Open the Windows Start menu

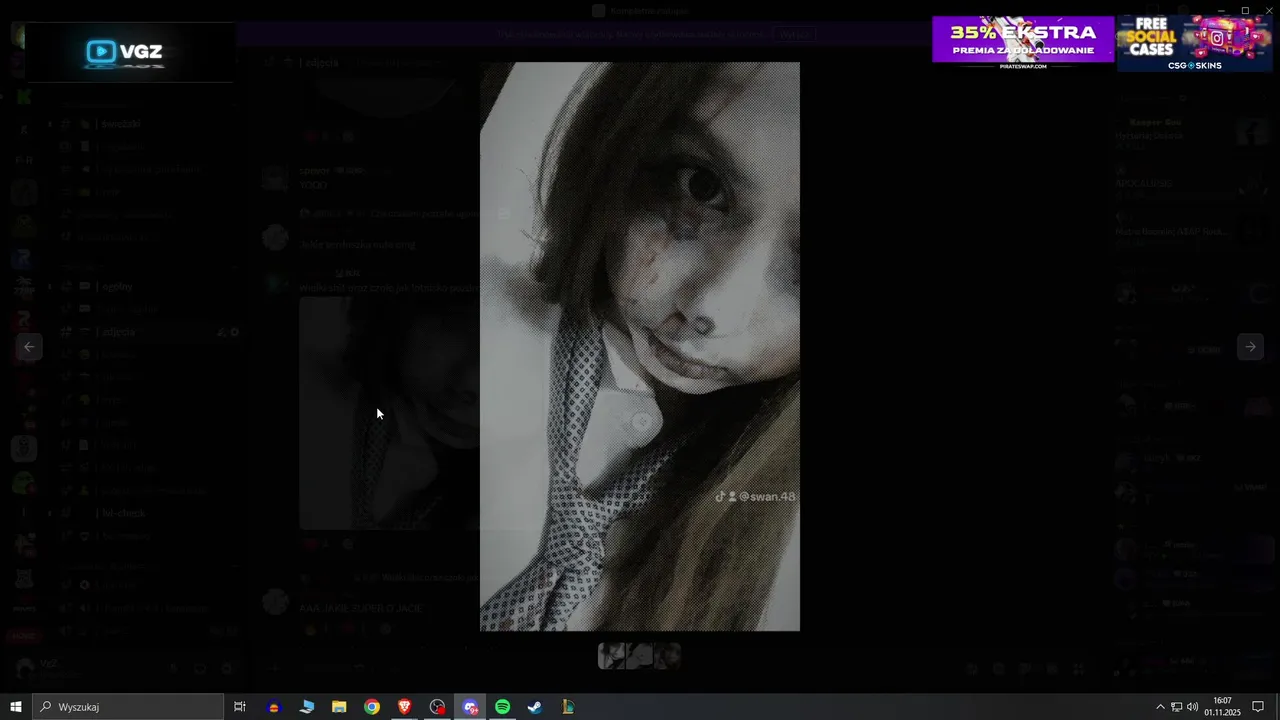(16, 707)
